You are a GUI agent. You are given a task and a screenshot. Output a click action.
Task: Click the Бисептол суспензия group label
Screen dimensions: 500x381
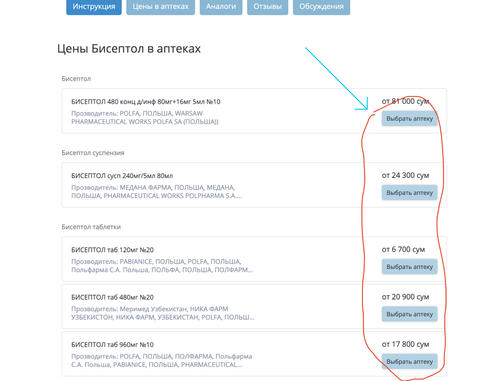click(x=93, y=153)
